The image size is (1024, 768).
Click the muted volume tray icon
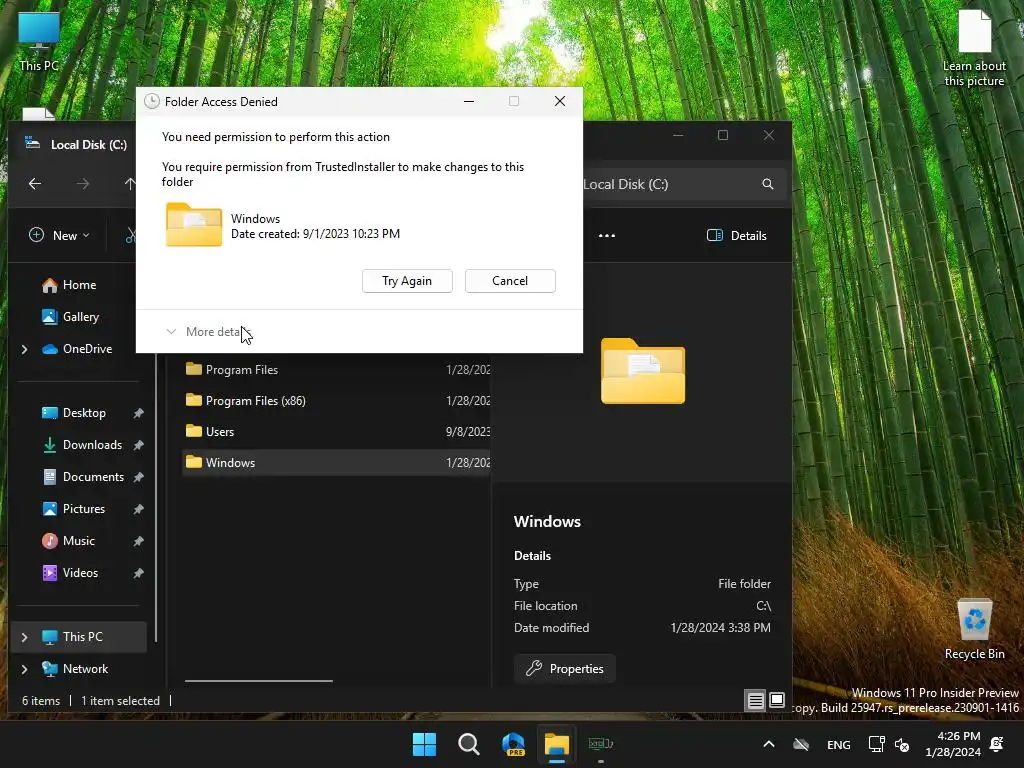tap(902, 744)
